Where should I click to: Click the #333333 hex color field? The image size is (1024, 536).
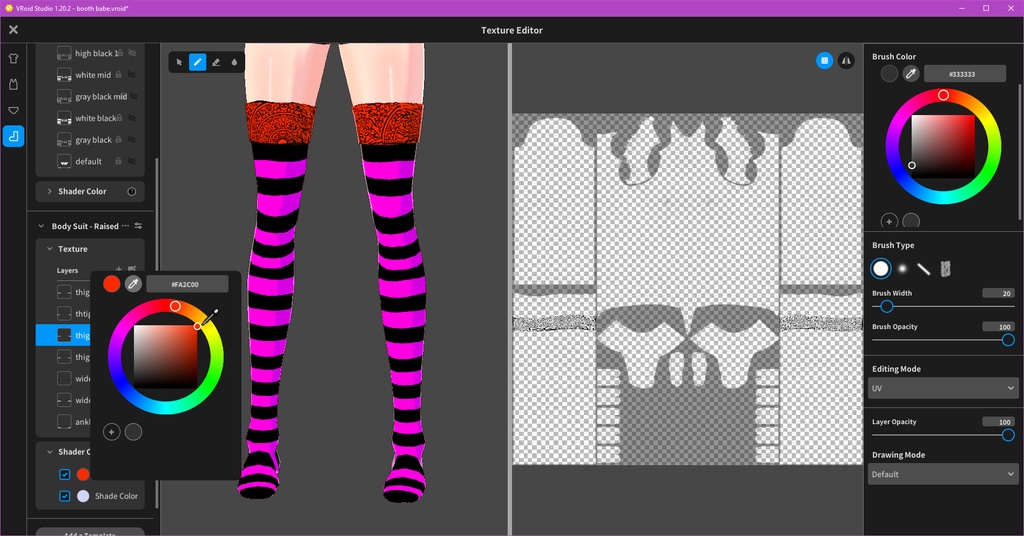[x=965, y=74]
